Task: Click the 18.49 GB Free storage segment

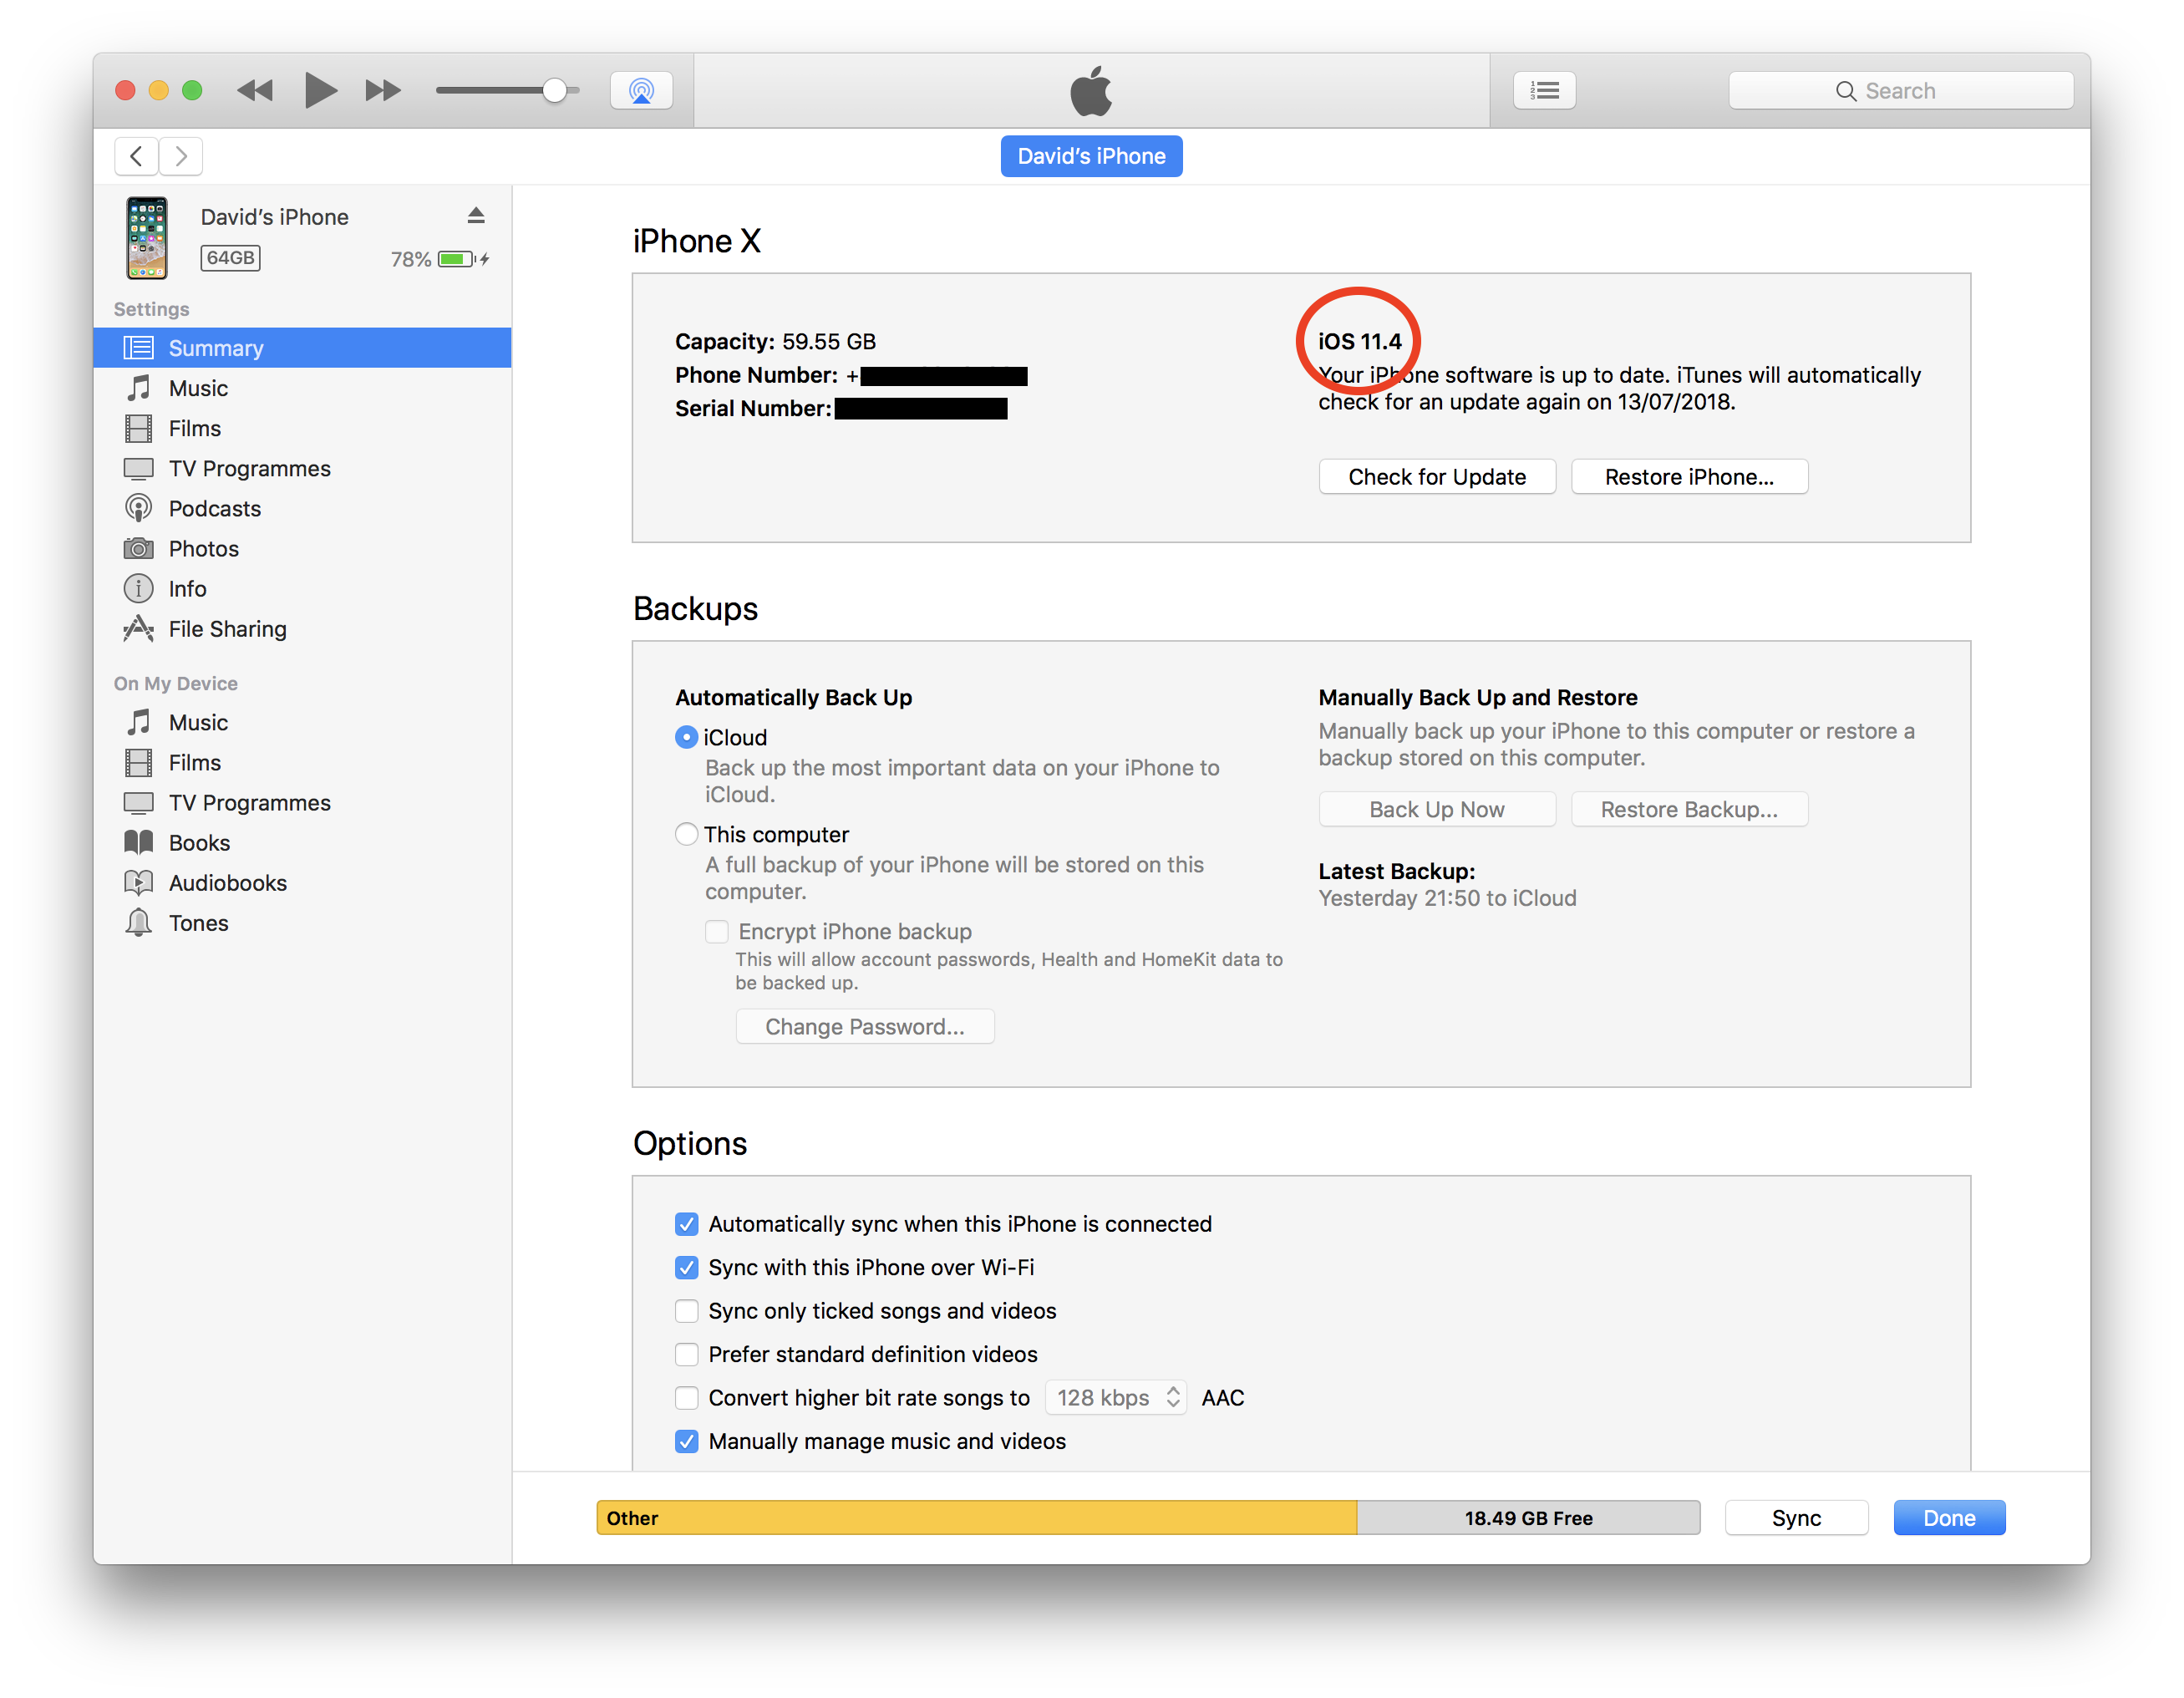Action: 1528,1518
